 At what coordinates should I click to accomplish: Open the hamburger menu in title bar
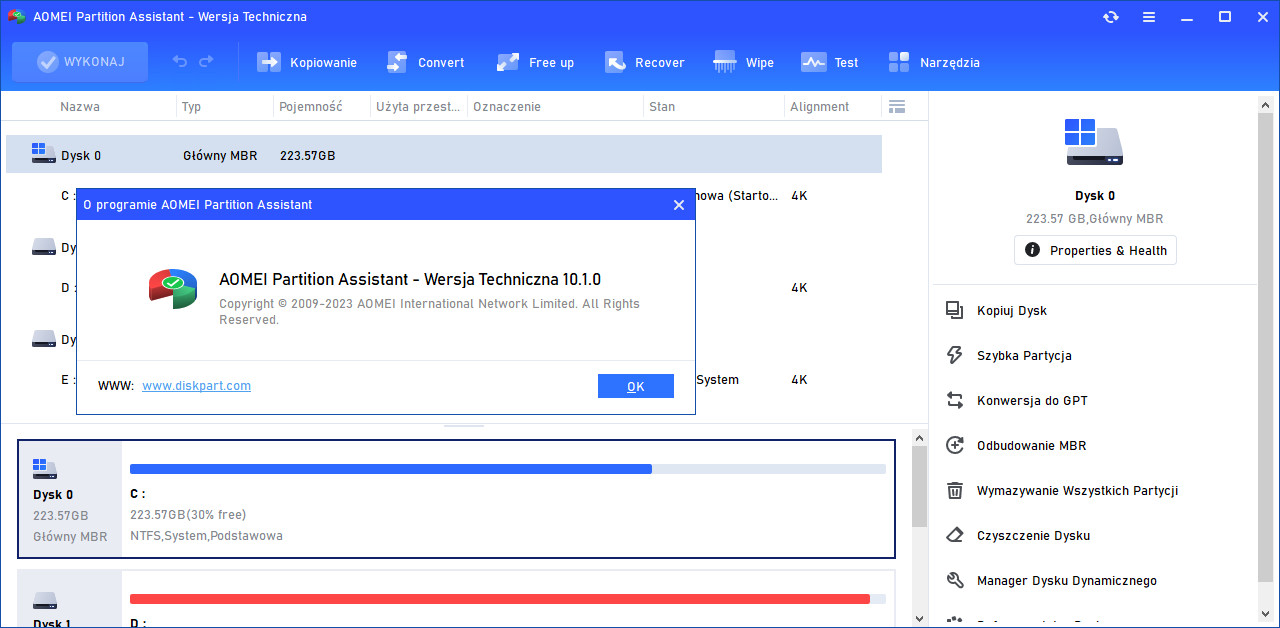coord(1149,17)
